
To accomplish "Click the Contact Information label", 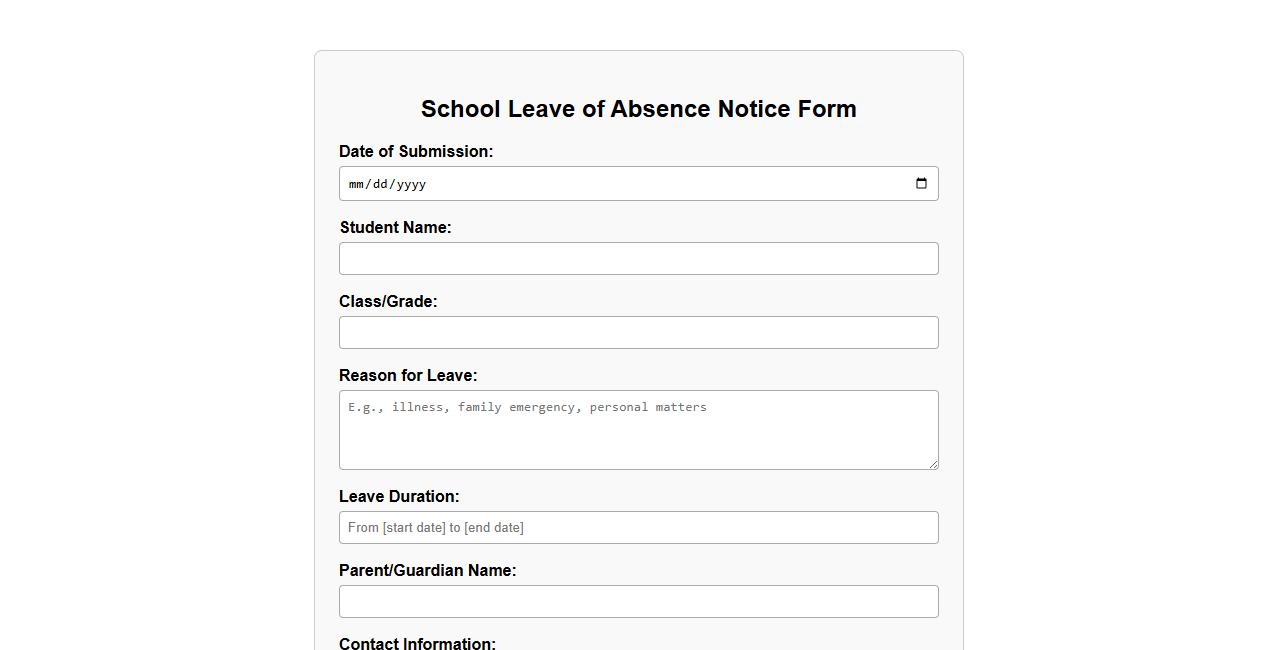I will tap(417, 643).
